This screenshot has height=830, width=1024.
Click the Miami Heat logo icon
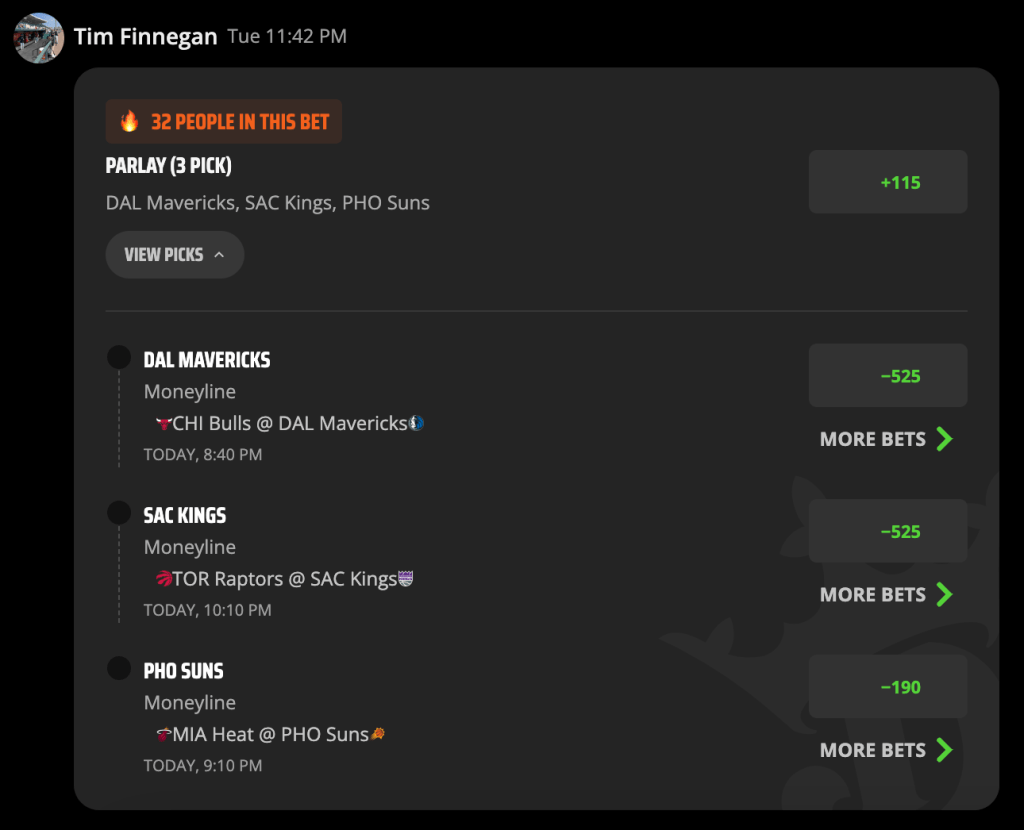pyautogui.click(x=163, y=734)
